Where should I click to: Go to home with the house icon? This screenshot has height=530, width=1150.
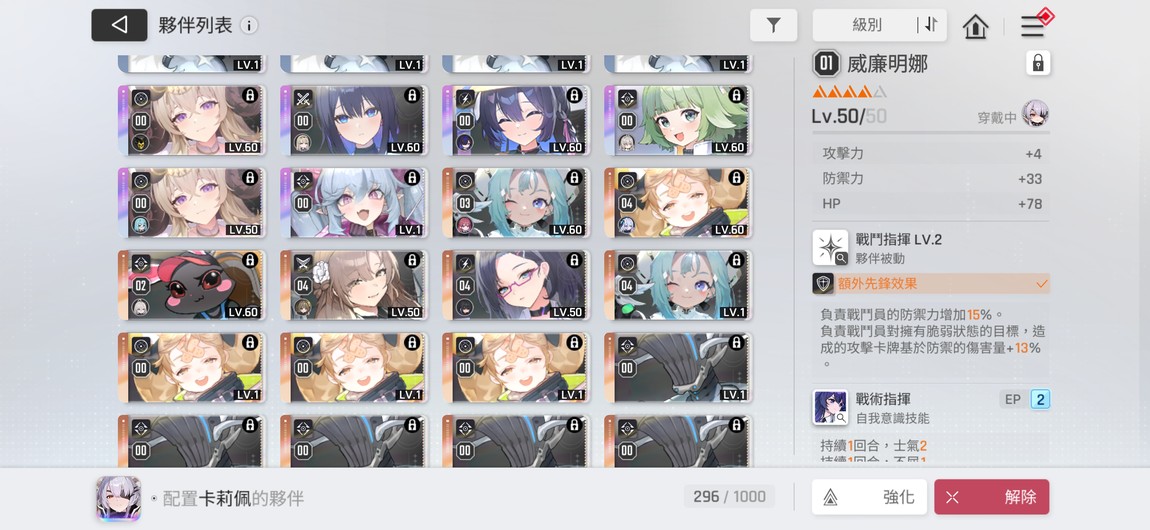pyautogui.click(x=975, y=26)
